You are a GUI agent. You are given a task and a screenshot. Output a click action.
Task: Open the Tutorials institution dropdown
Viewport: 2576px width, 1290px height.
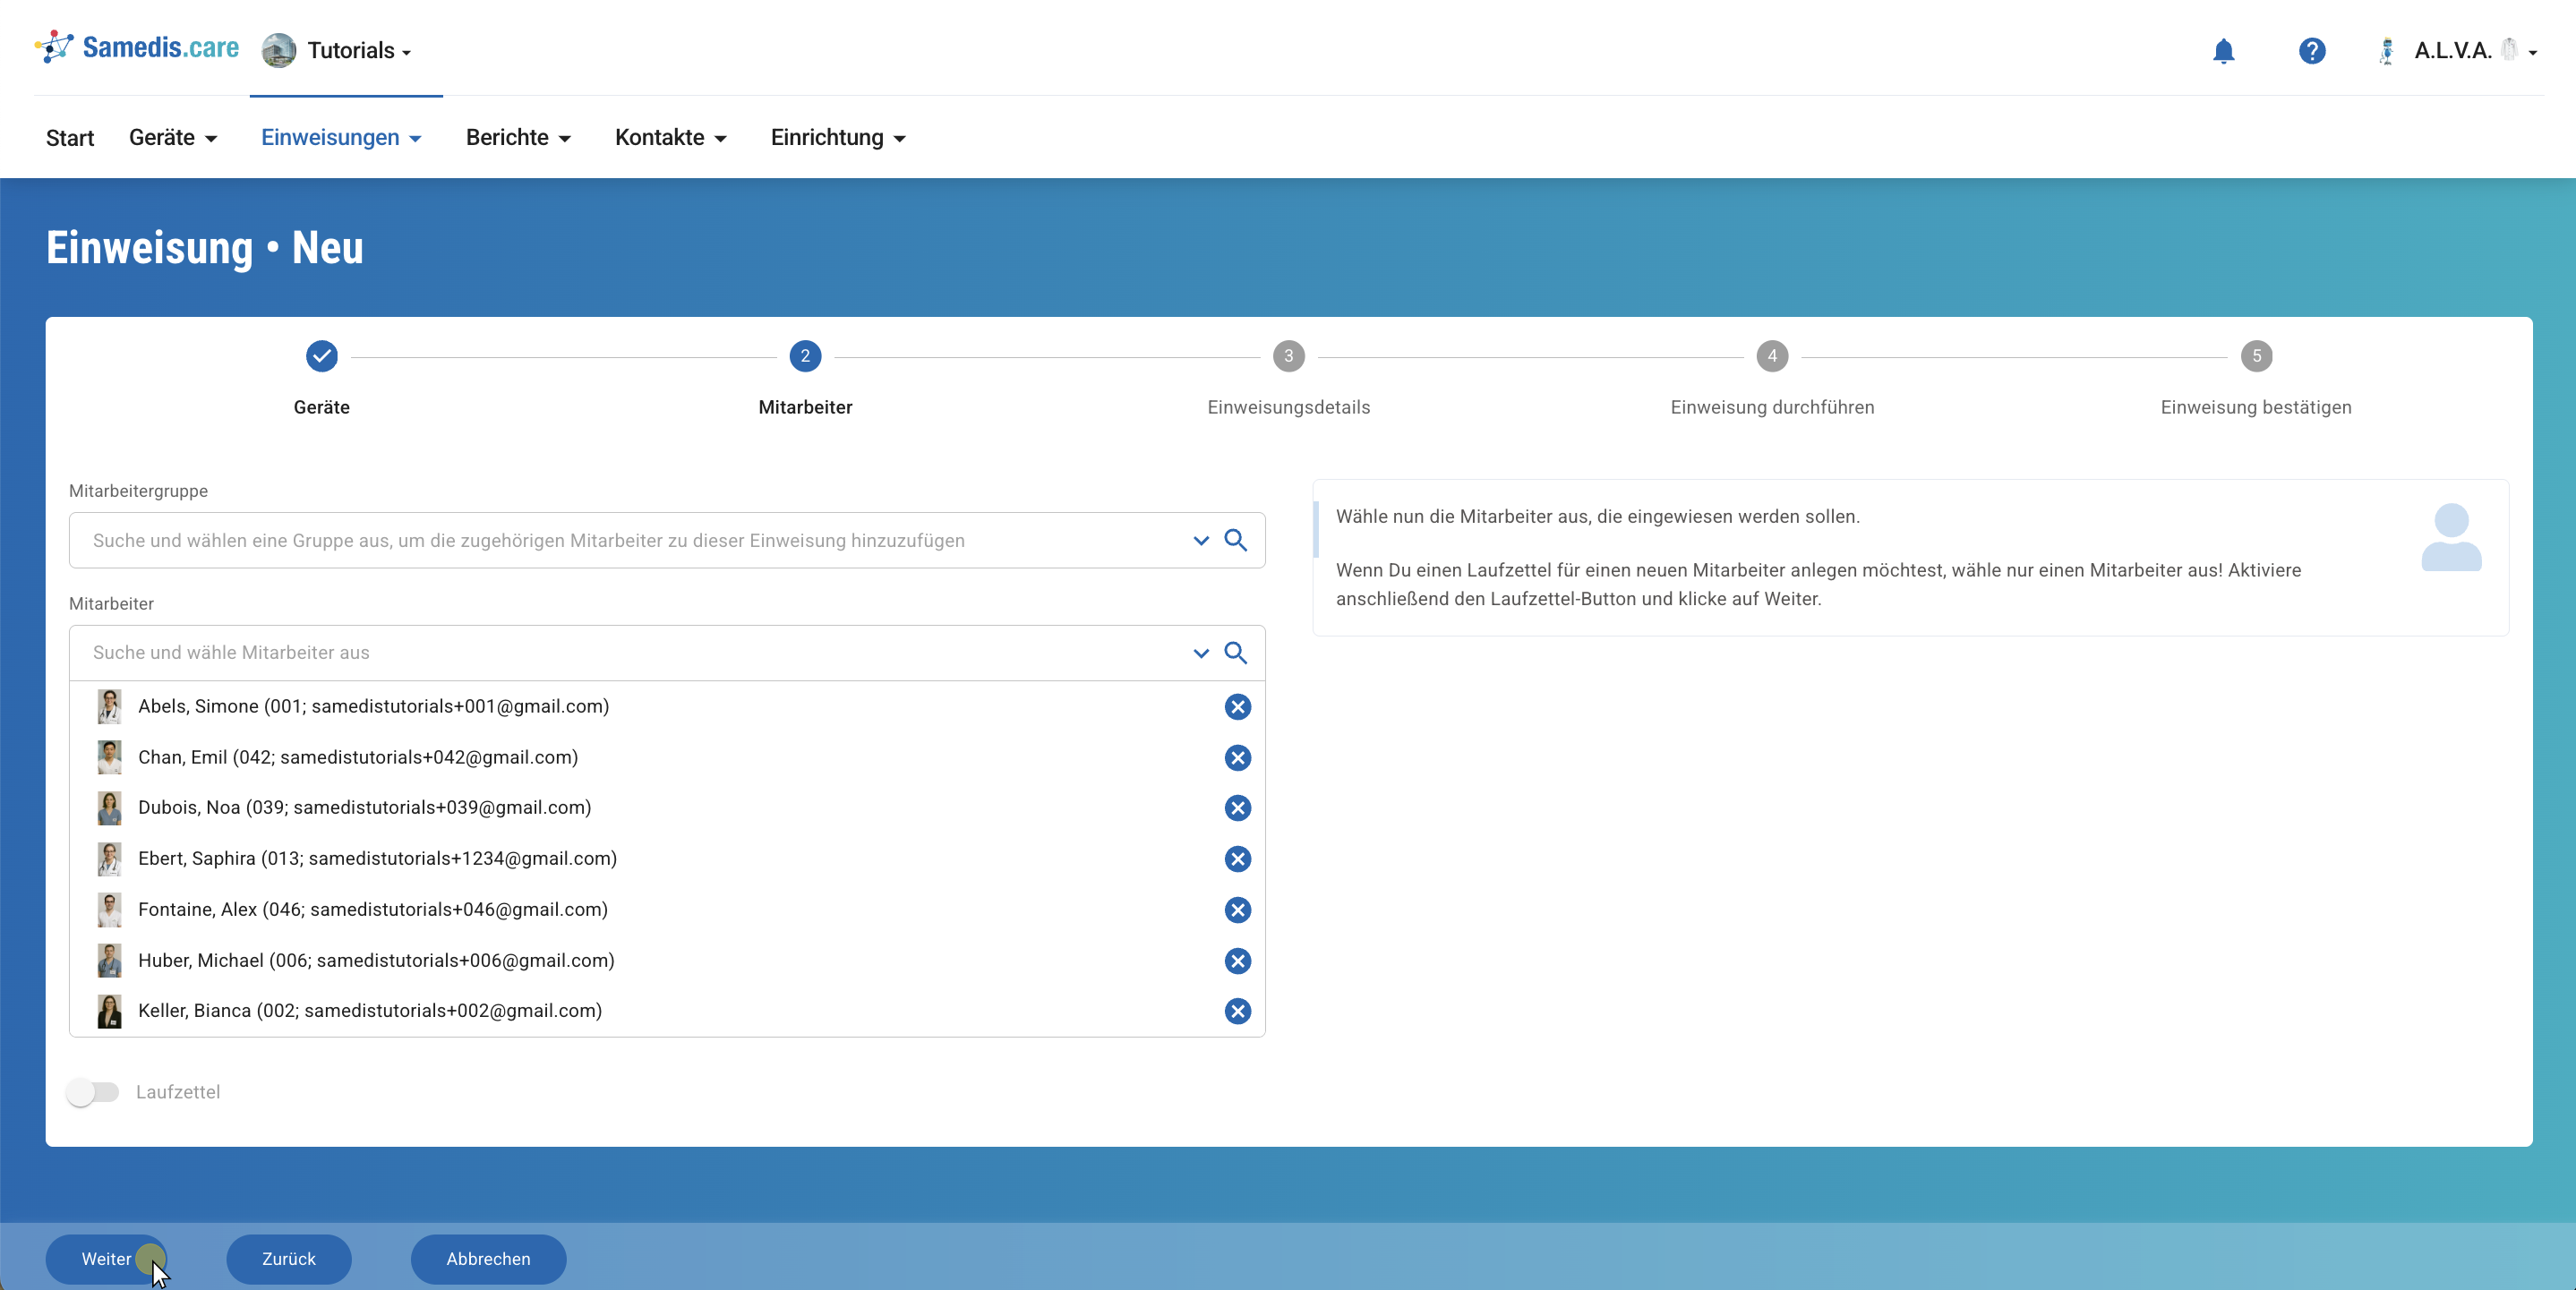tap(338, 51)
